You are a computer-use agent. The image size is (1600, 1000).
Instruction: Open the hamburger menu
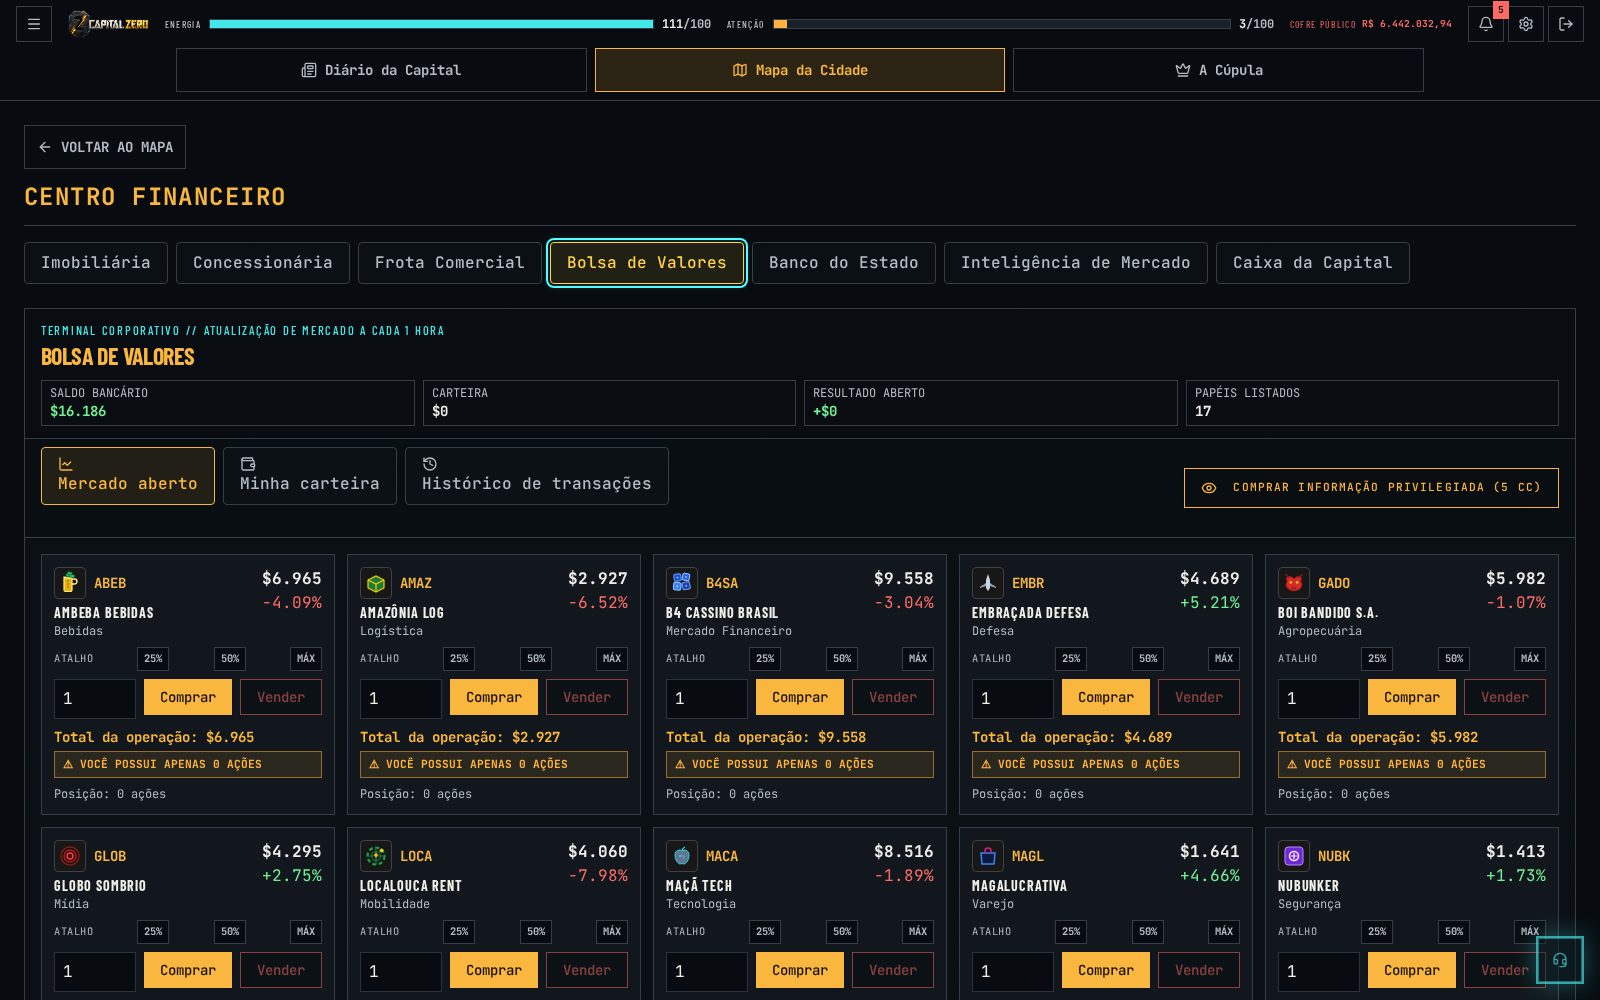[x=34, y=24]
